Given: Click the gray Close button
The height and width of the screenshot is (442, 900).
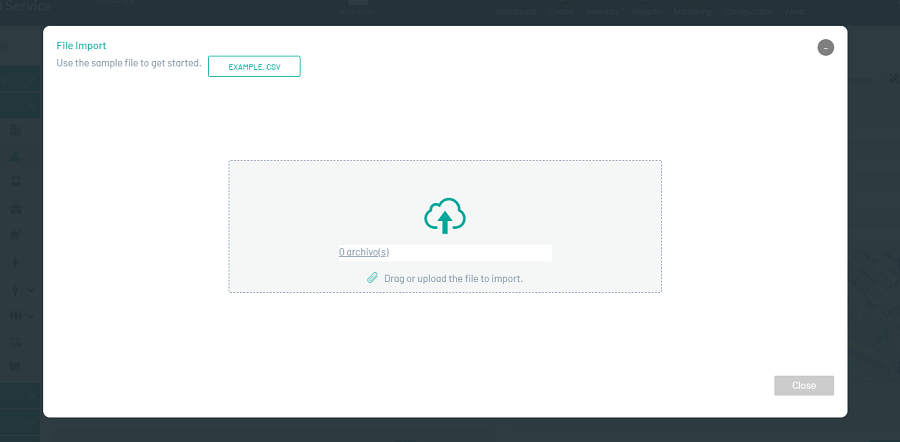Looking at the screenshot, I should (x=804, y=386).
